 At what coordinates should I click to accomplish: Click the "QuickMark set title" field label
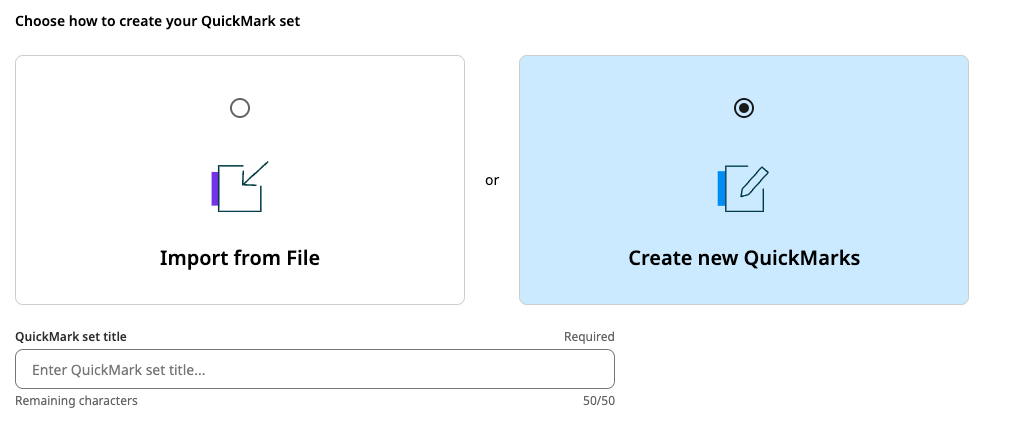click(x=71, y=337)
